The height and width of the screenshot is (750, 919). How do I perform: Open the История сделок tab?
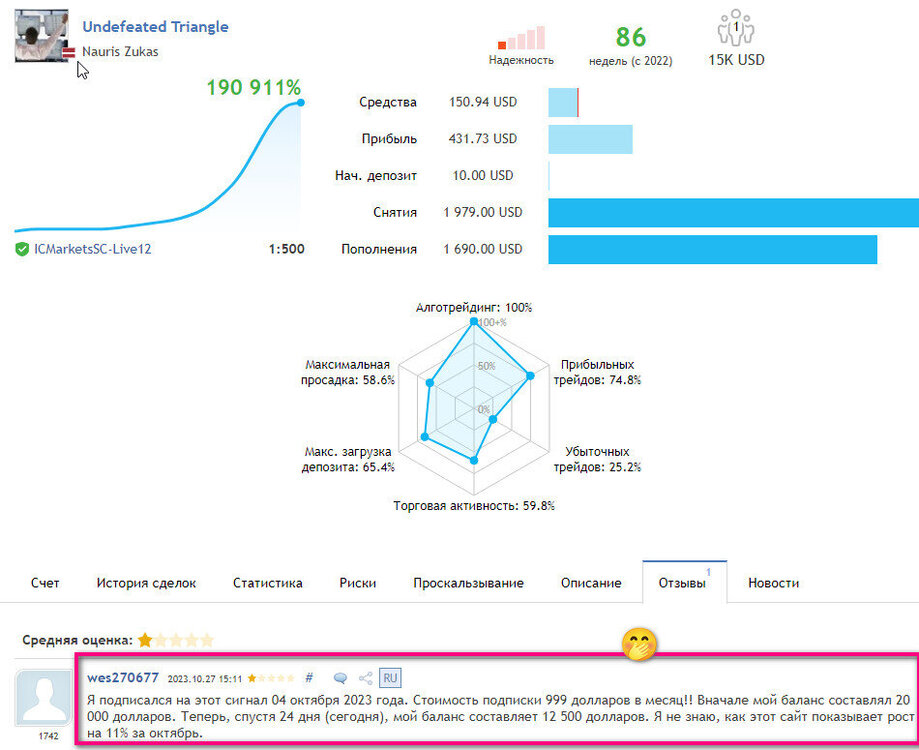point(147,583)
